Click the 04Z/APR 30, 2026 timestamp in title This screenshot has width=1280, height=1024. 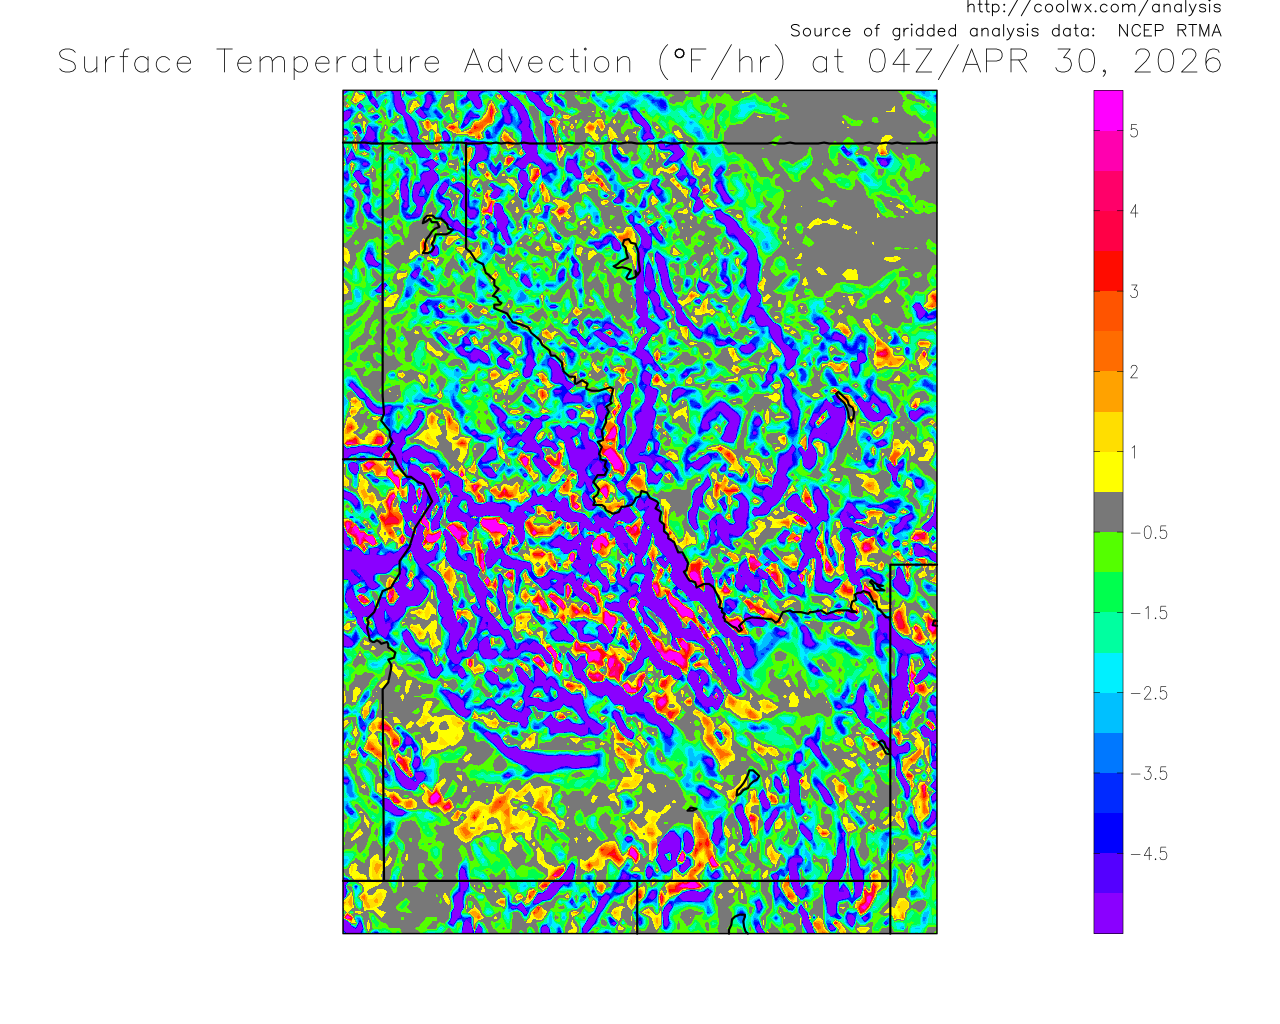pos(1045,62)
